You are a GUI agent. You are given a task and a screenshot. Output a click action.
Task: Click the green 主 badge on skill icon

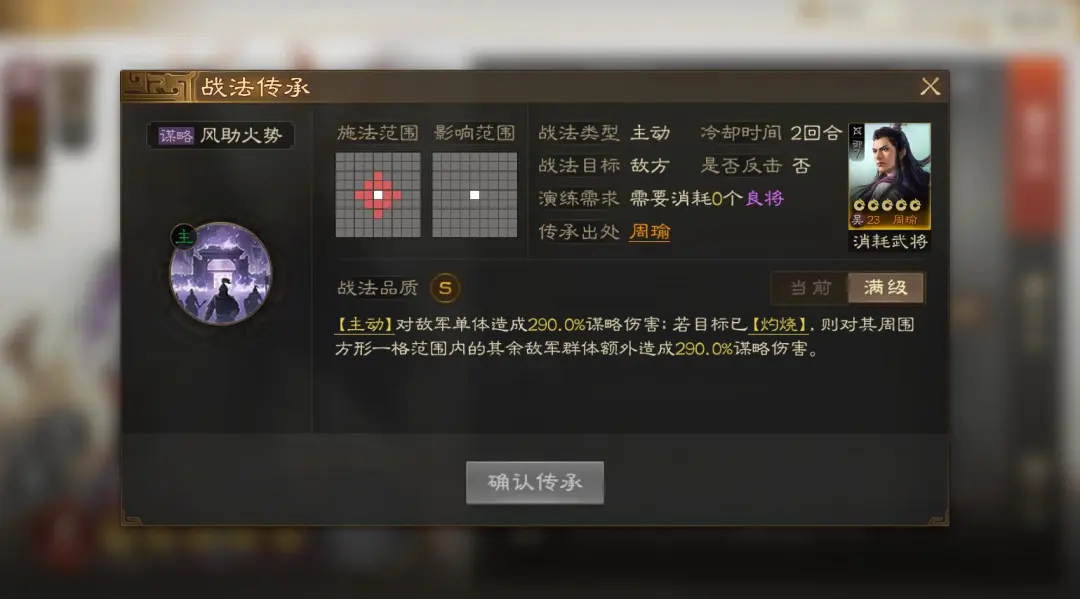point(184,237)
